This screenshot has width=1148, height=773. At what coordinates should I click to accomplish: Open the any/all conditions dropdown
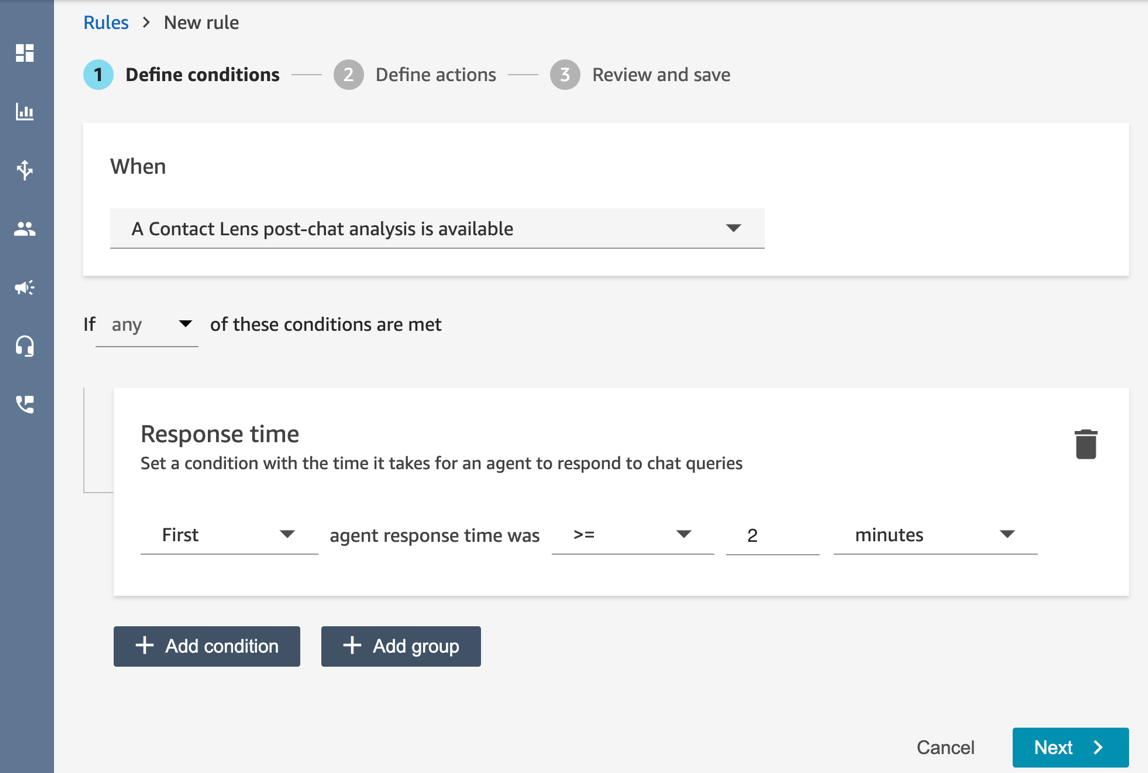coord(148,325)
